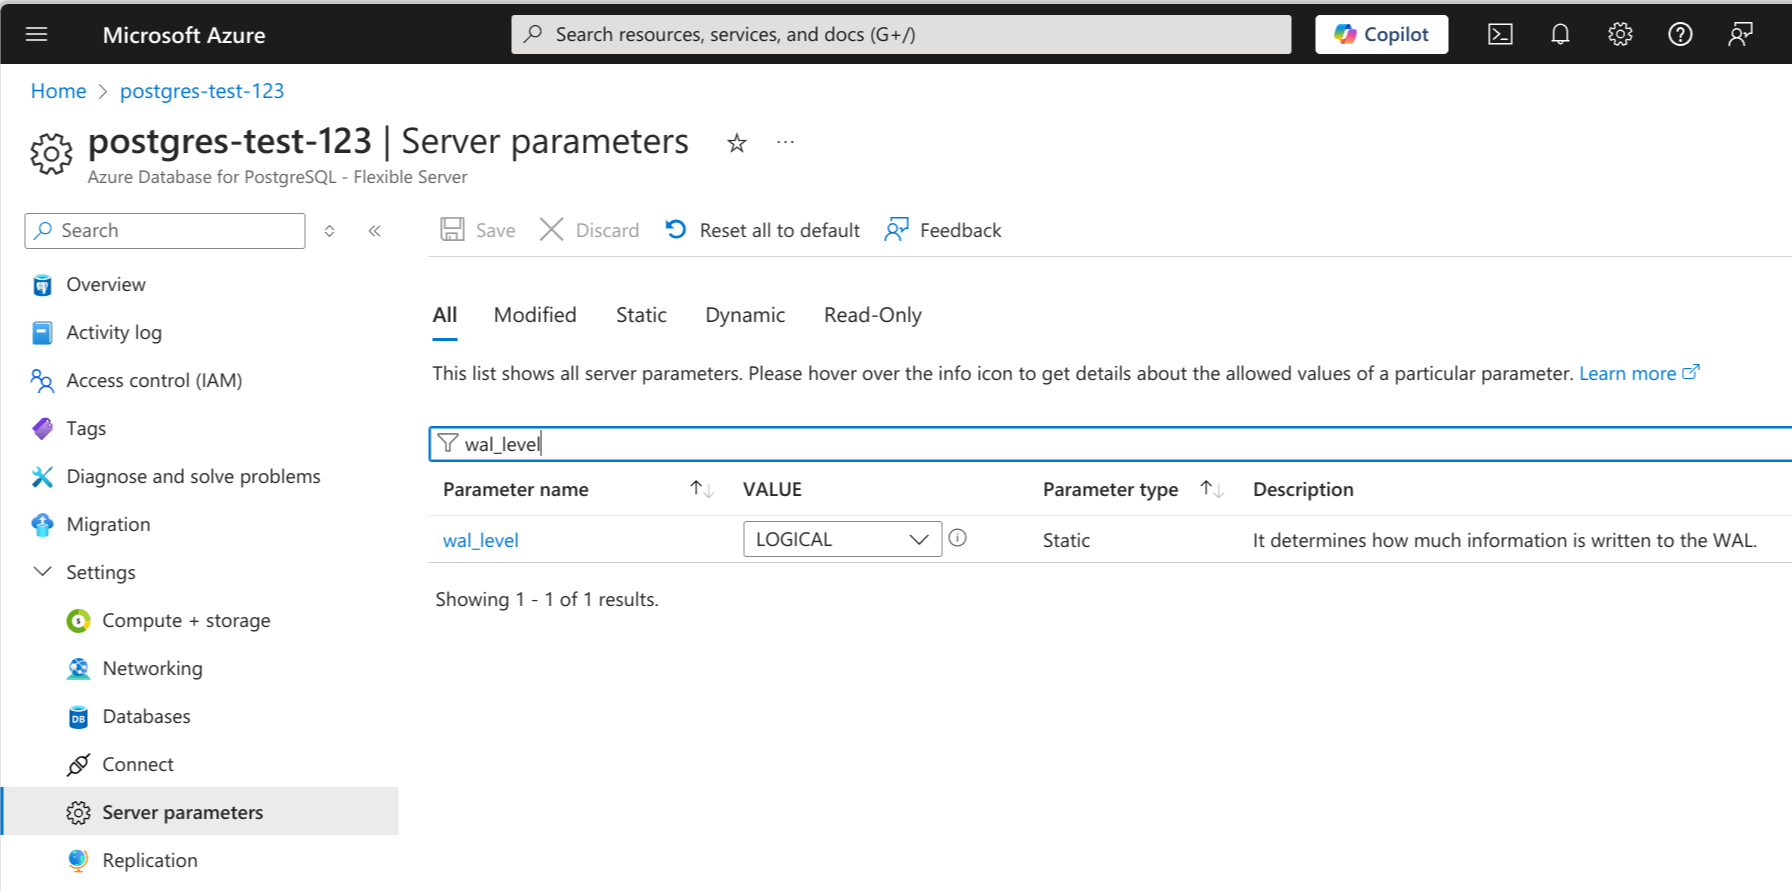
Task: Open Feedback in the toolbar
Action: (943, 230)
